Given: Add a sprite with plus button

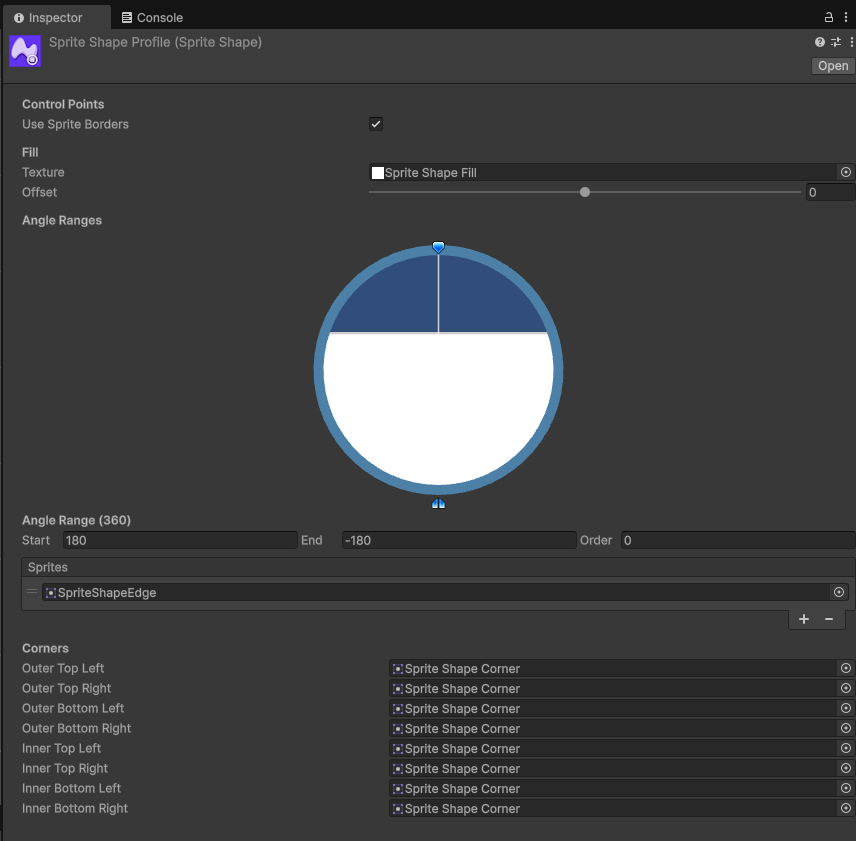Looking at the screenshot, I should (x=804, y=619).
